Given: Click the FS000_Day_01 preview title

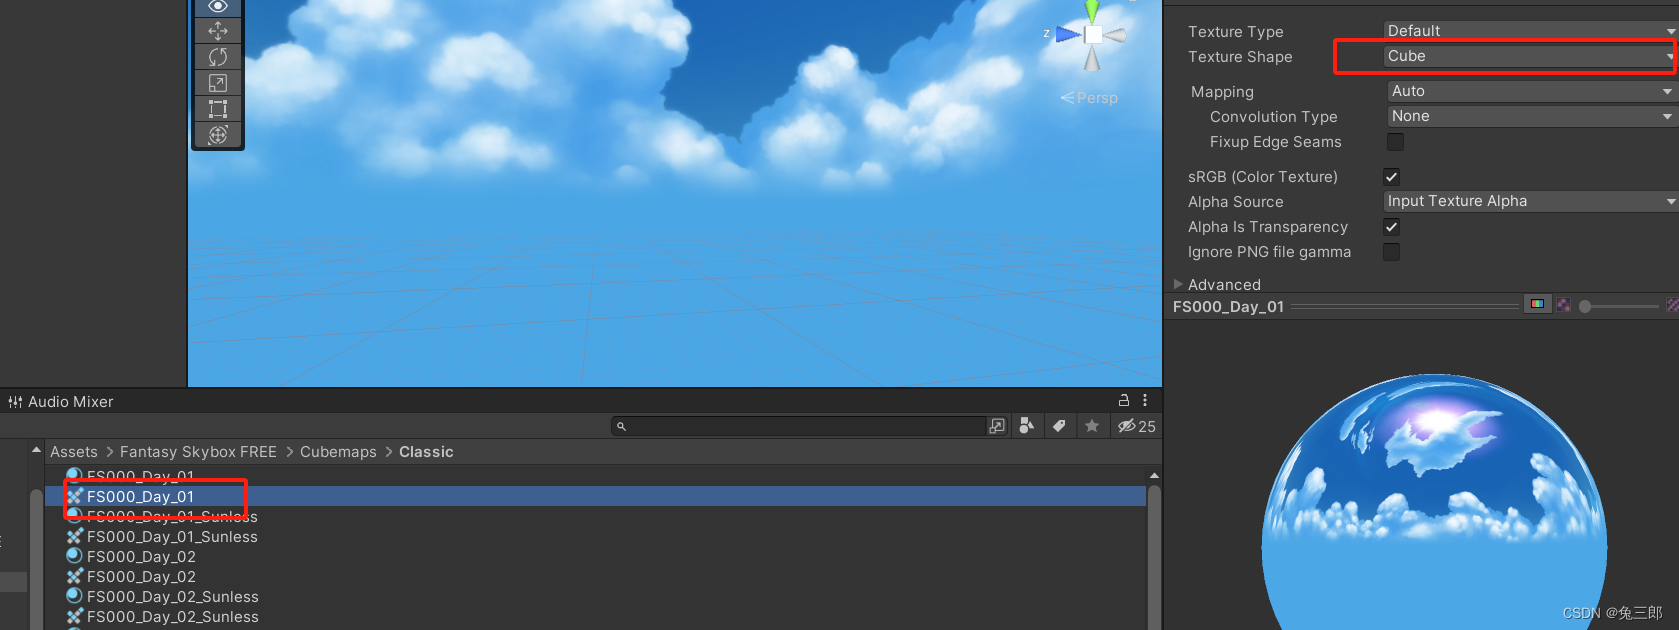Looking at the screenshot, I should pyautogui.click(x=1228, y=307).
